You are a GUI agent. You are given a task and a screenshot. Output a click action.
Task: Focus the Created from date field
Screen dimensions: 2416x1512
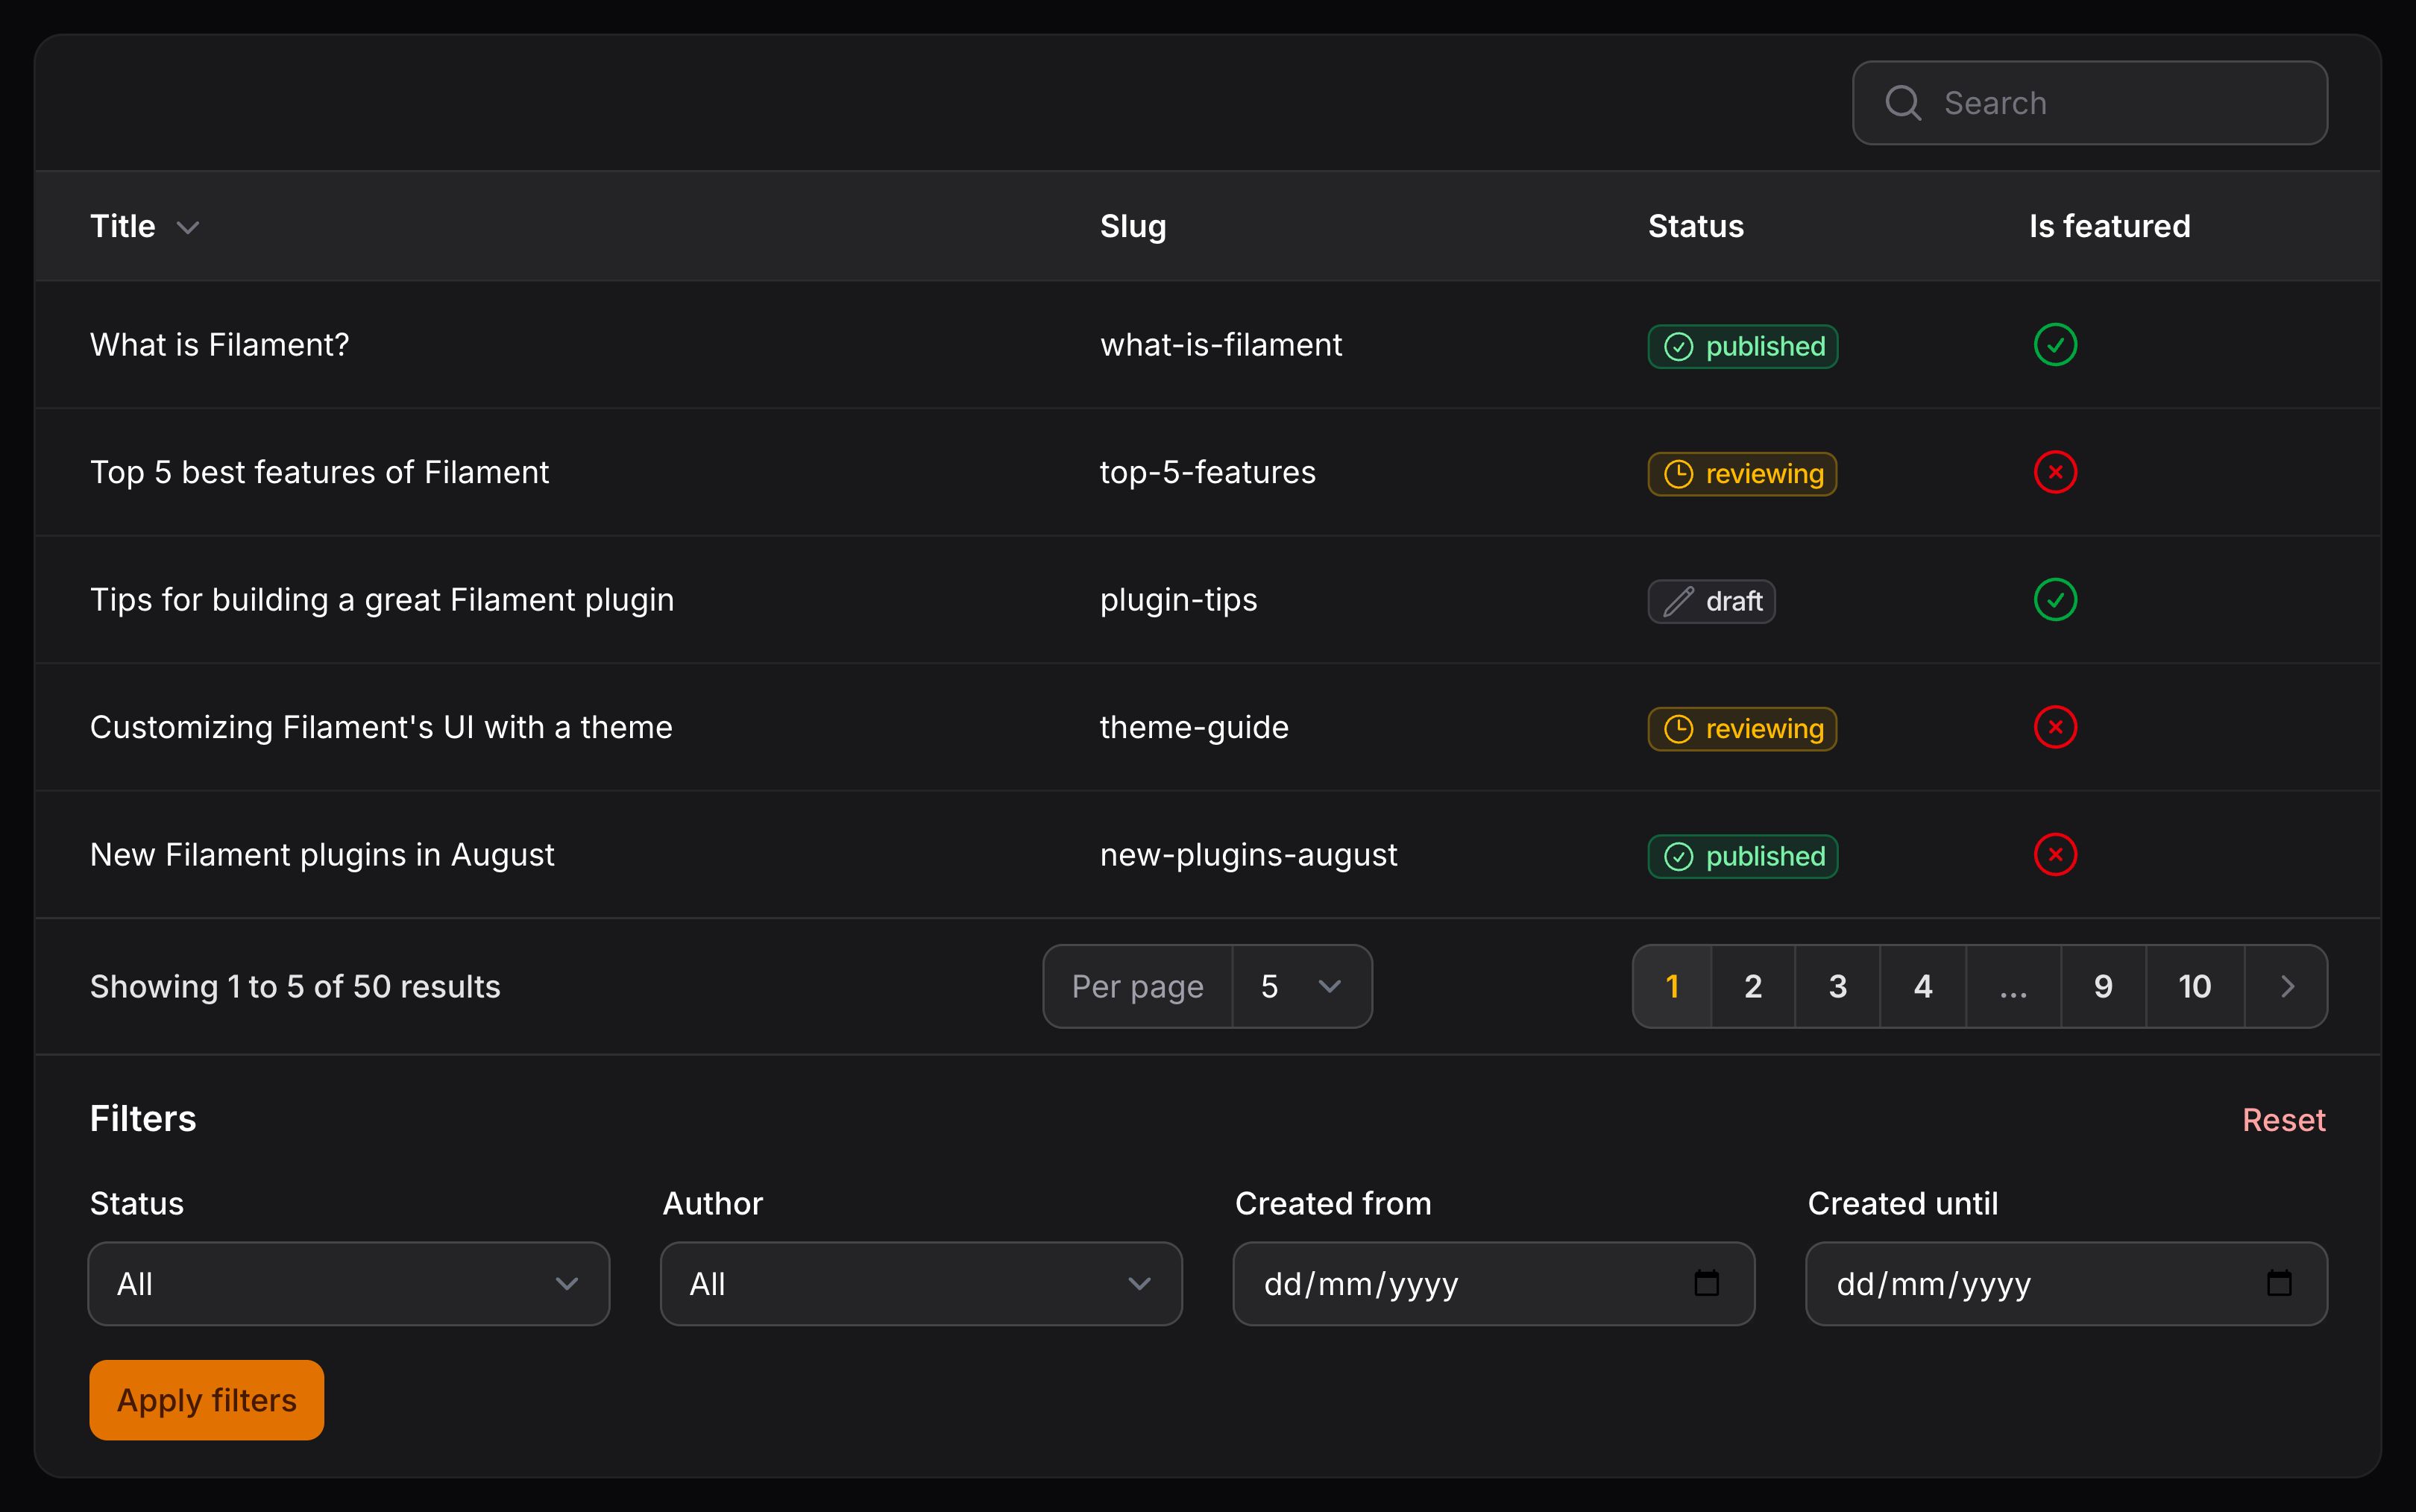[1494, 1284]
